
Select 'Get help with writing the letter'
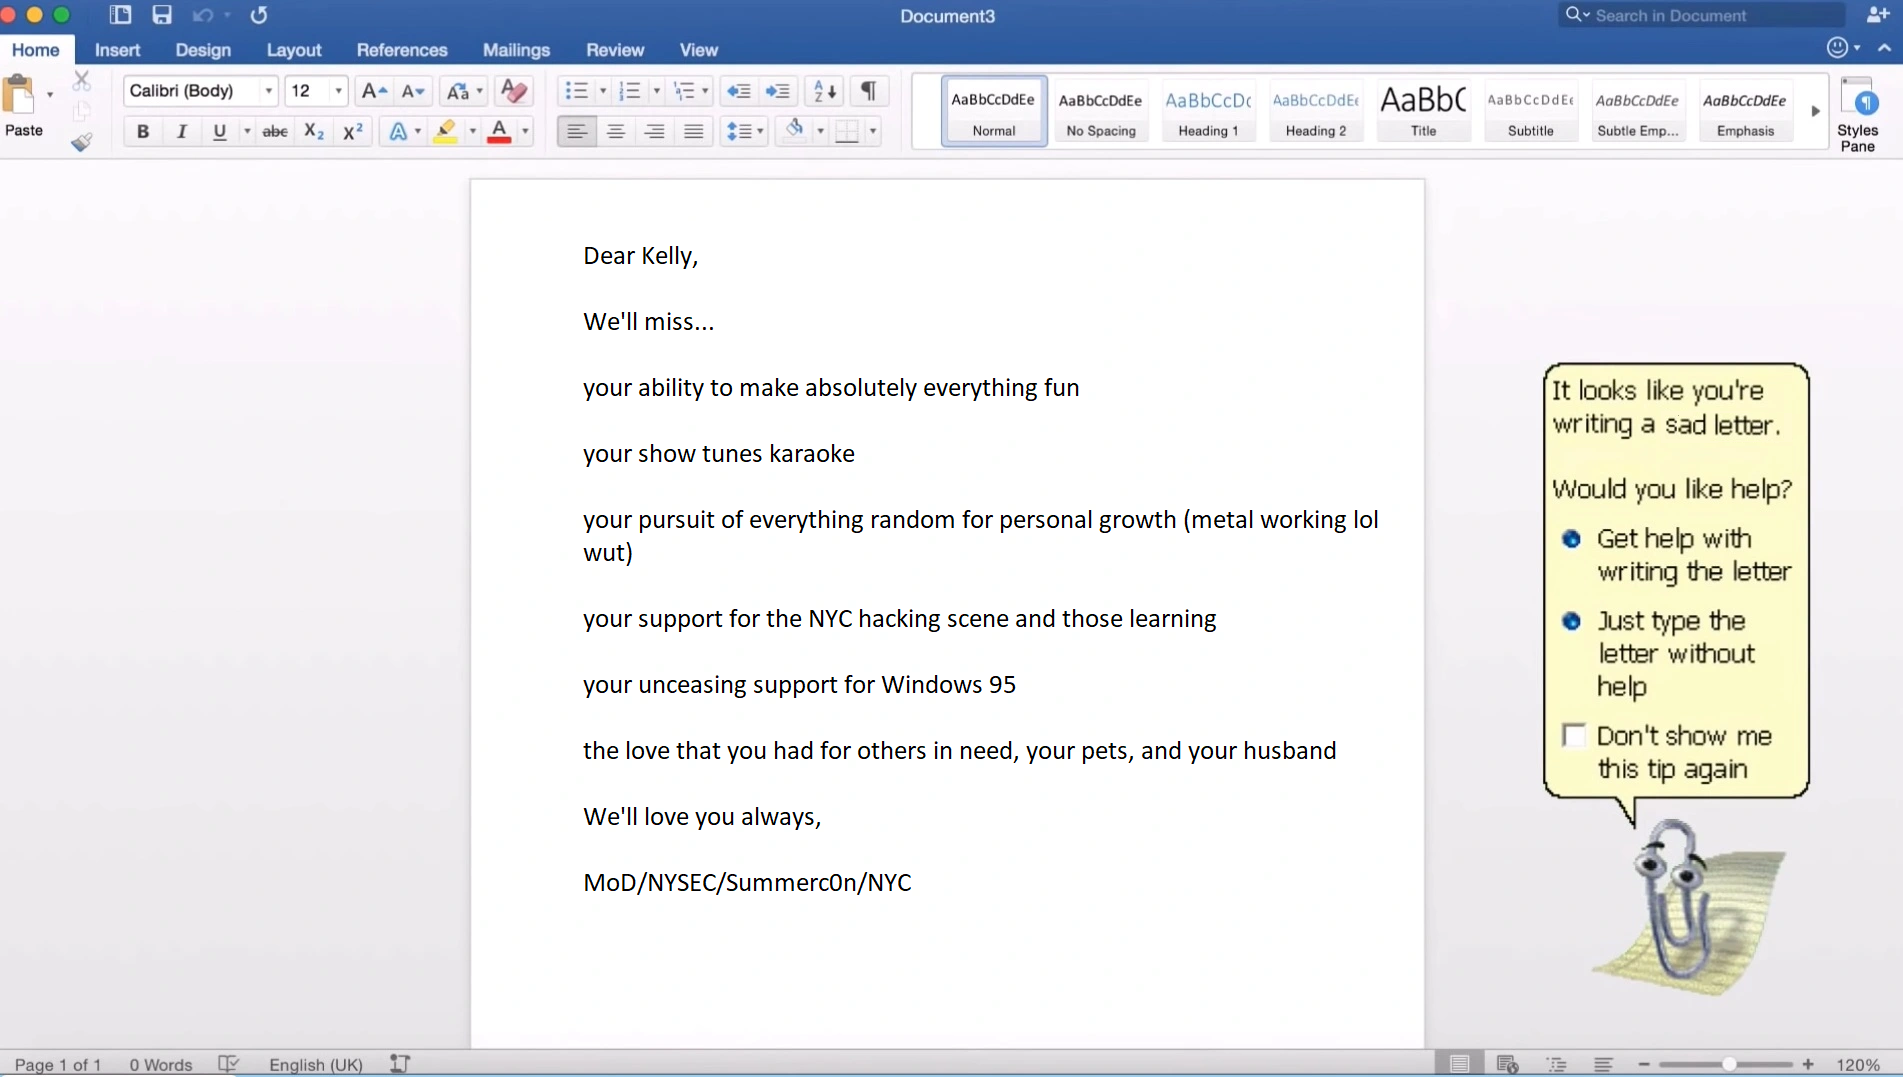1572,539
